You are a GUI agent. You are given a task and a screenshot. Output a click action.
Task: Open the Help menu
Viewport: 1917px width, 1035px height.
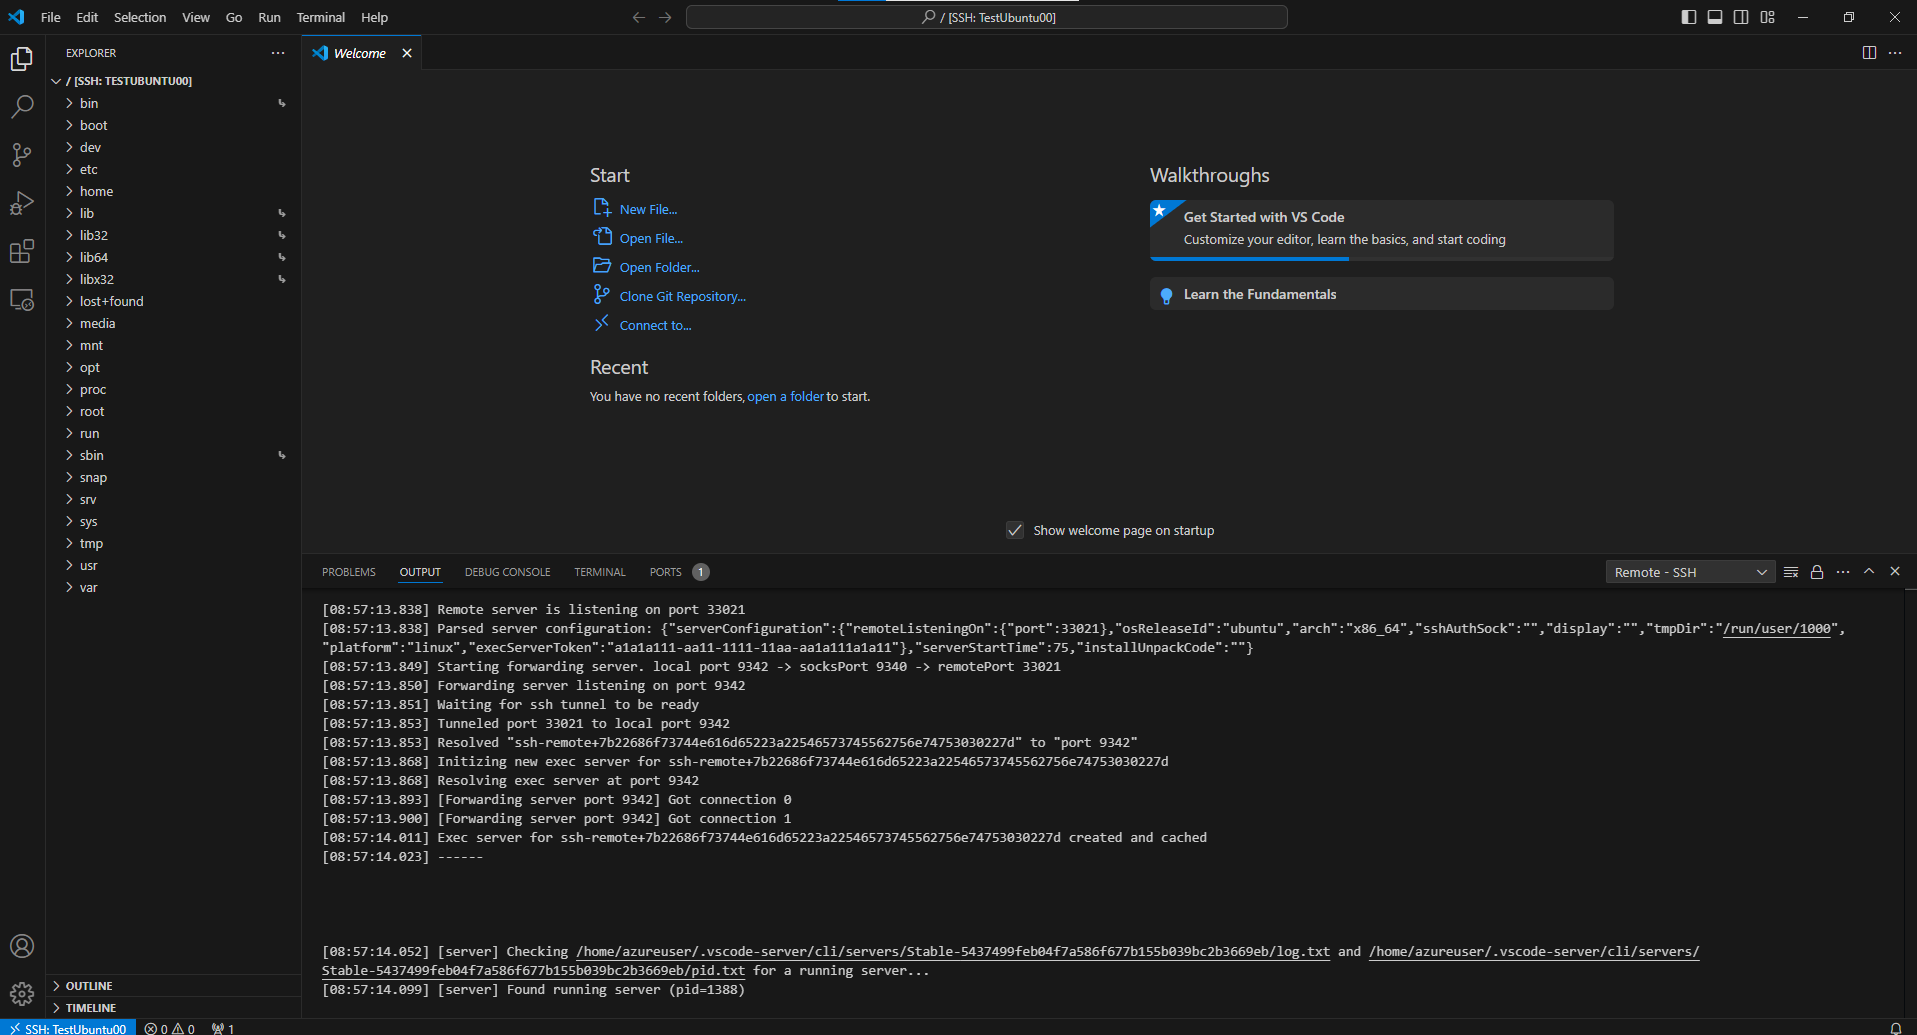pos(374,17)
